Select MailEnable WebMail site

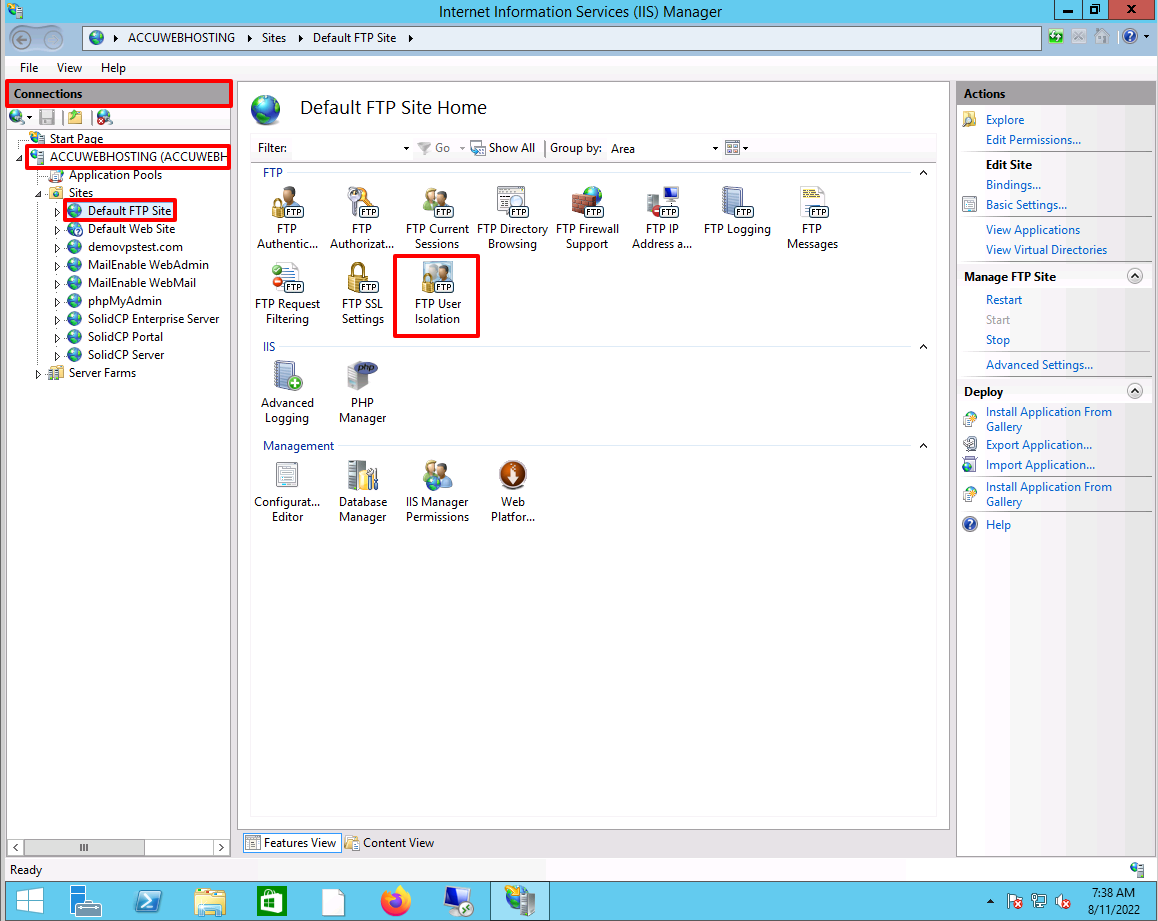click(142, 283)
